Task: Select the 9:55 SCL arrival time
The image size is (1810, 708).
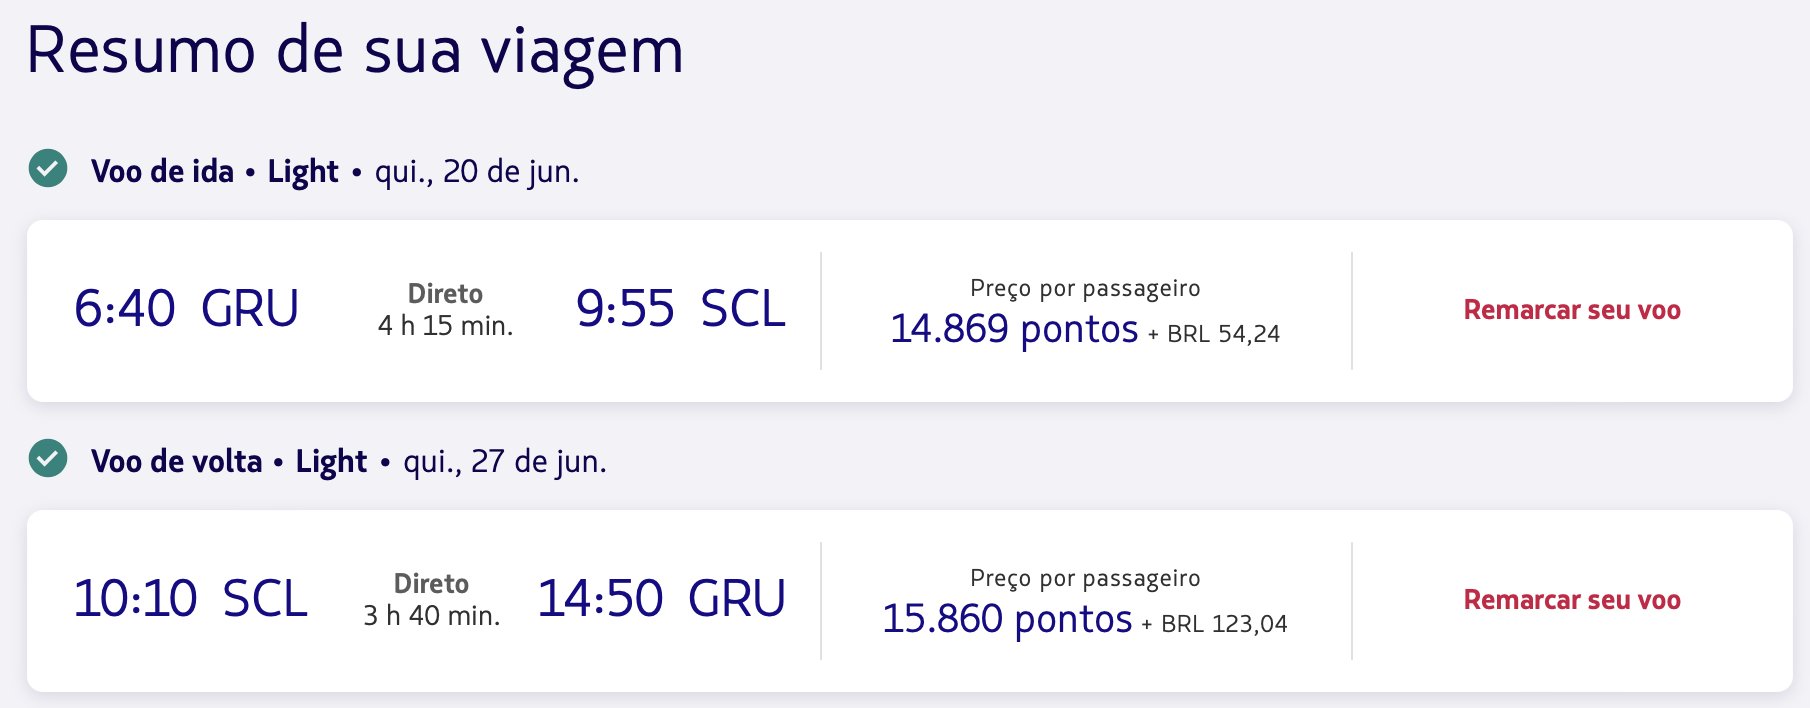Action: (x=681, y=309)
